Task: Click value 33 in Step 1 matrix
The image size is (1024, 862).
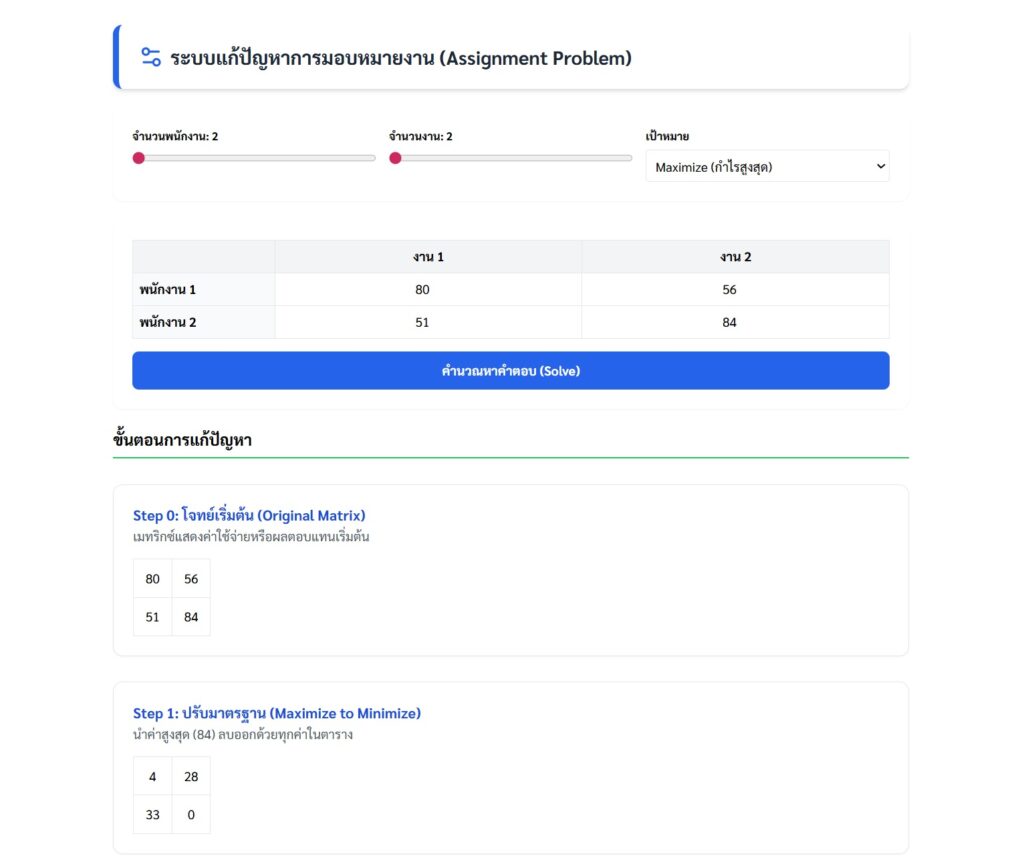Action: click(152, 815)
